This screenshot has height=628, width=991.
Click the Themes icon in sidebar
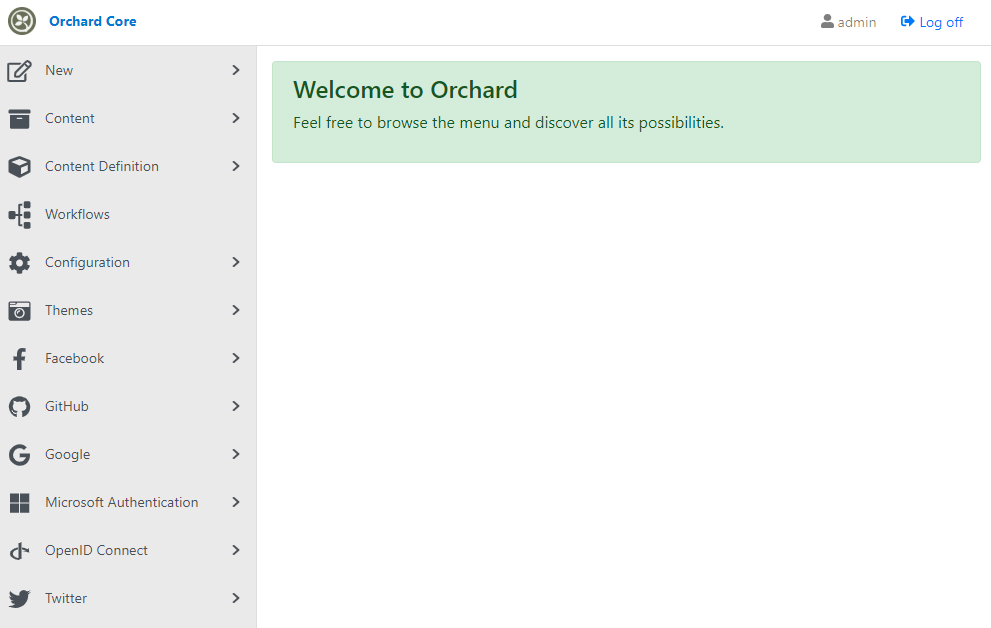pyautogui.click(x=20, y=311)
